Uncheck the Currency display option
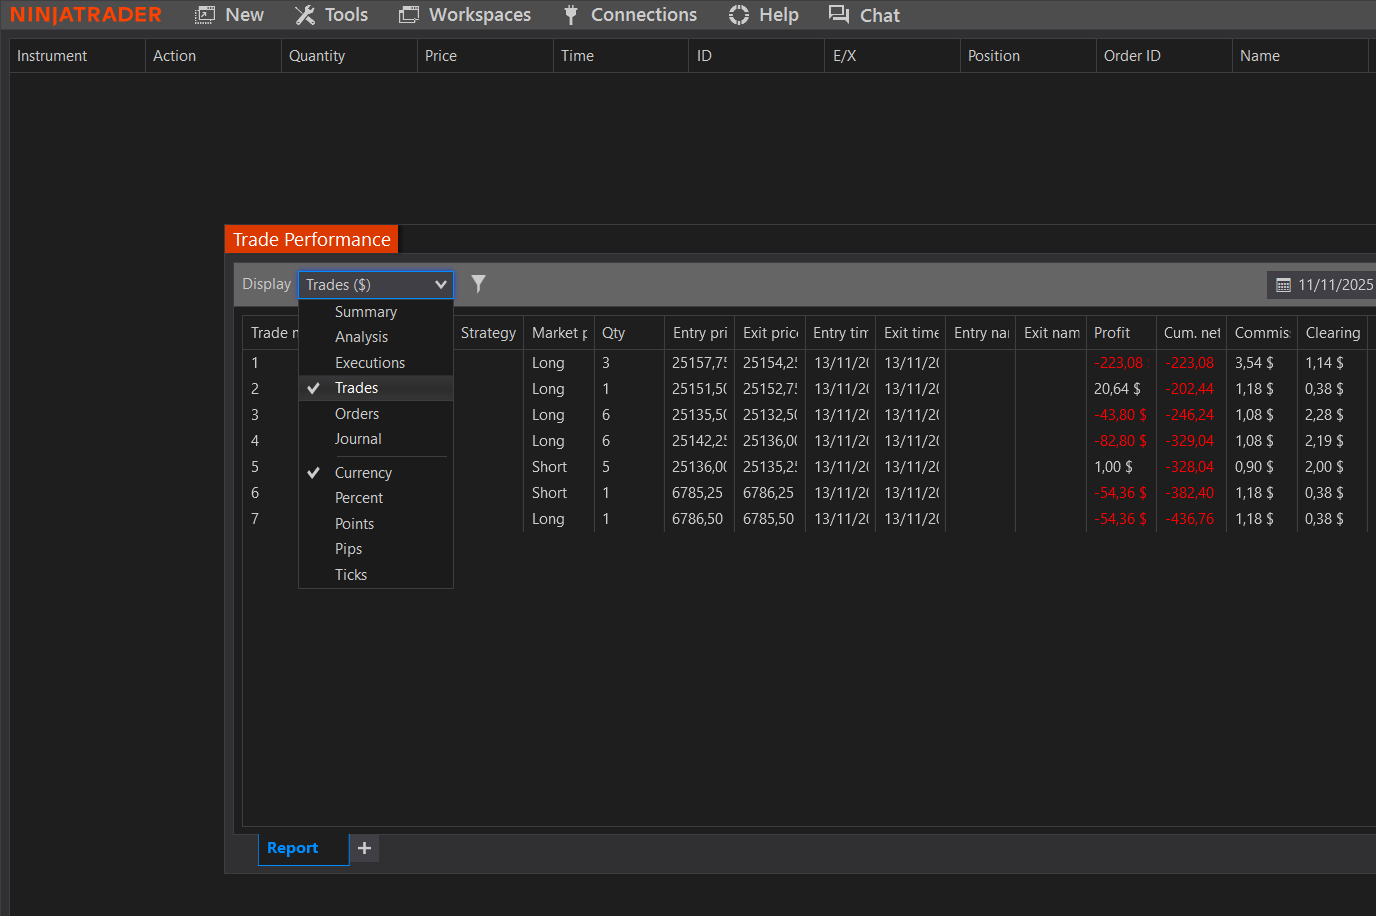This screenshot has height=916, width=1376. (363, 472)
